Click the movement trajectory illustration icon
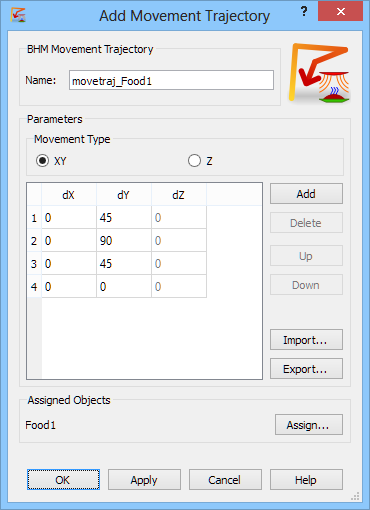 pyautogui.click(x=319, y=73)
